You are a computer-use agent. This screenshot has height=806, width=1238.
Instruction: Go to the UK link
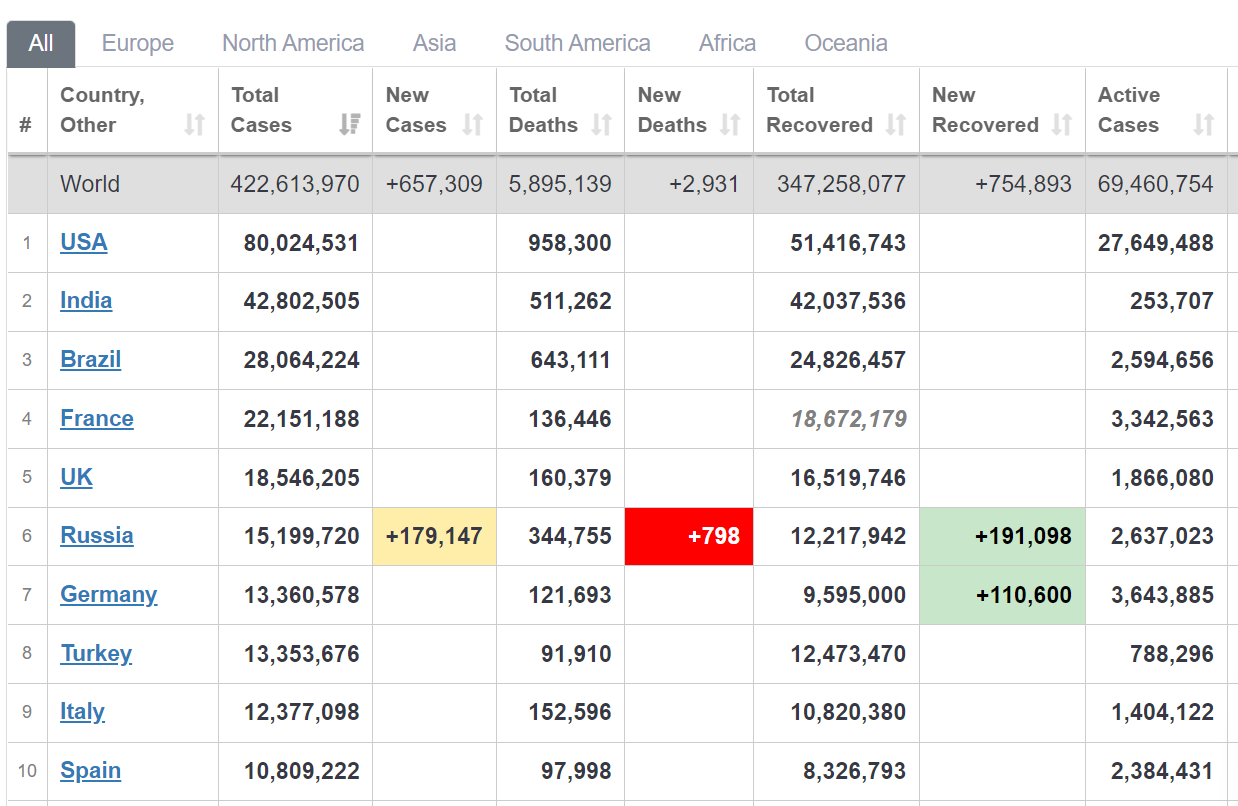[77, 477]
